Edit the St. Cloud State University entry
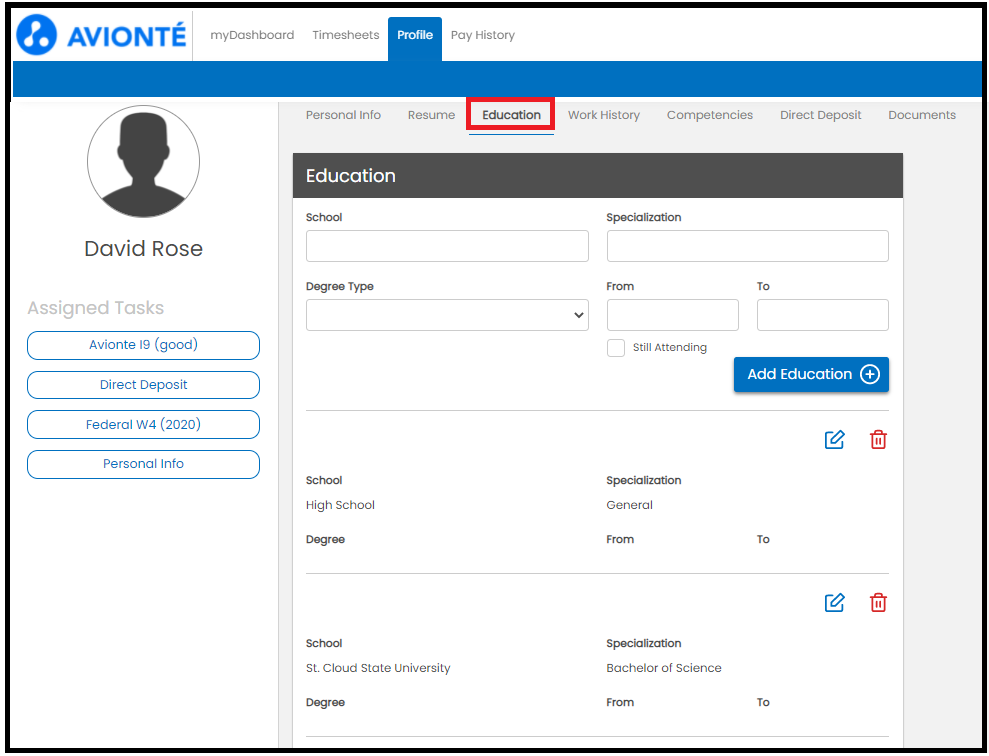 [x=834, y=602]
